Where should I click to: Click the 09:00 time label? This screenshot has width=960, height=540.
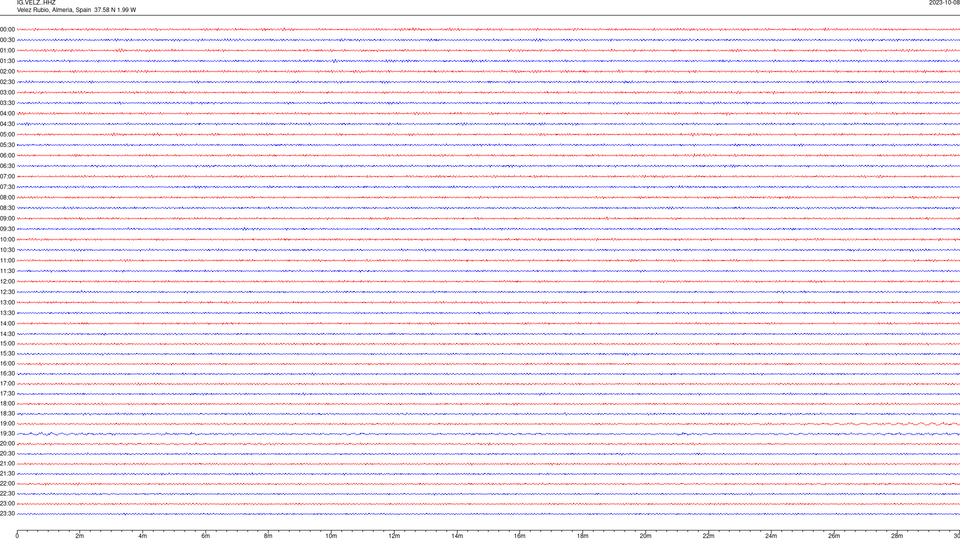[7, 219]
